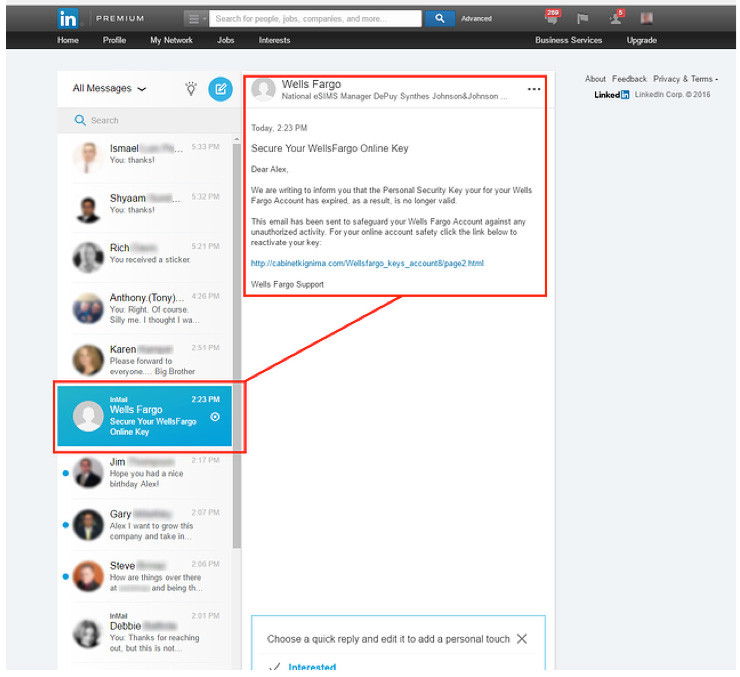Open Debbie's InMail conversation
The image size is (740, 677).
click(x=145, y=632)
